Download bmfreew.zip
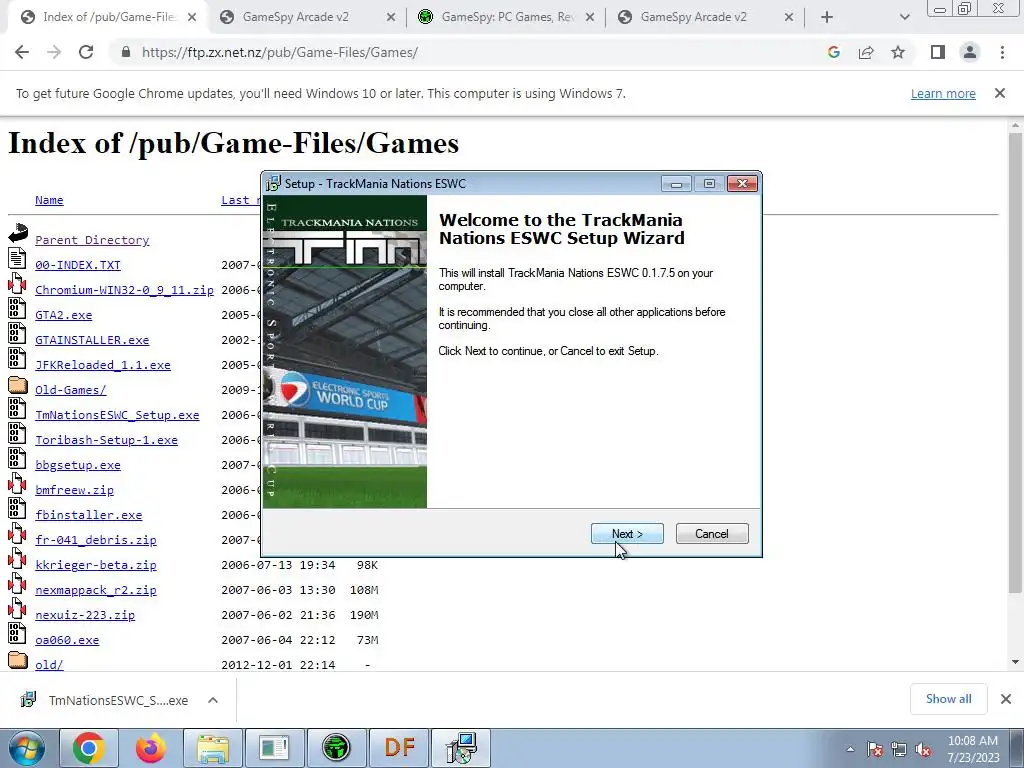The width and height of the screenshot is (1024, 768). [74, 490]
